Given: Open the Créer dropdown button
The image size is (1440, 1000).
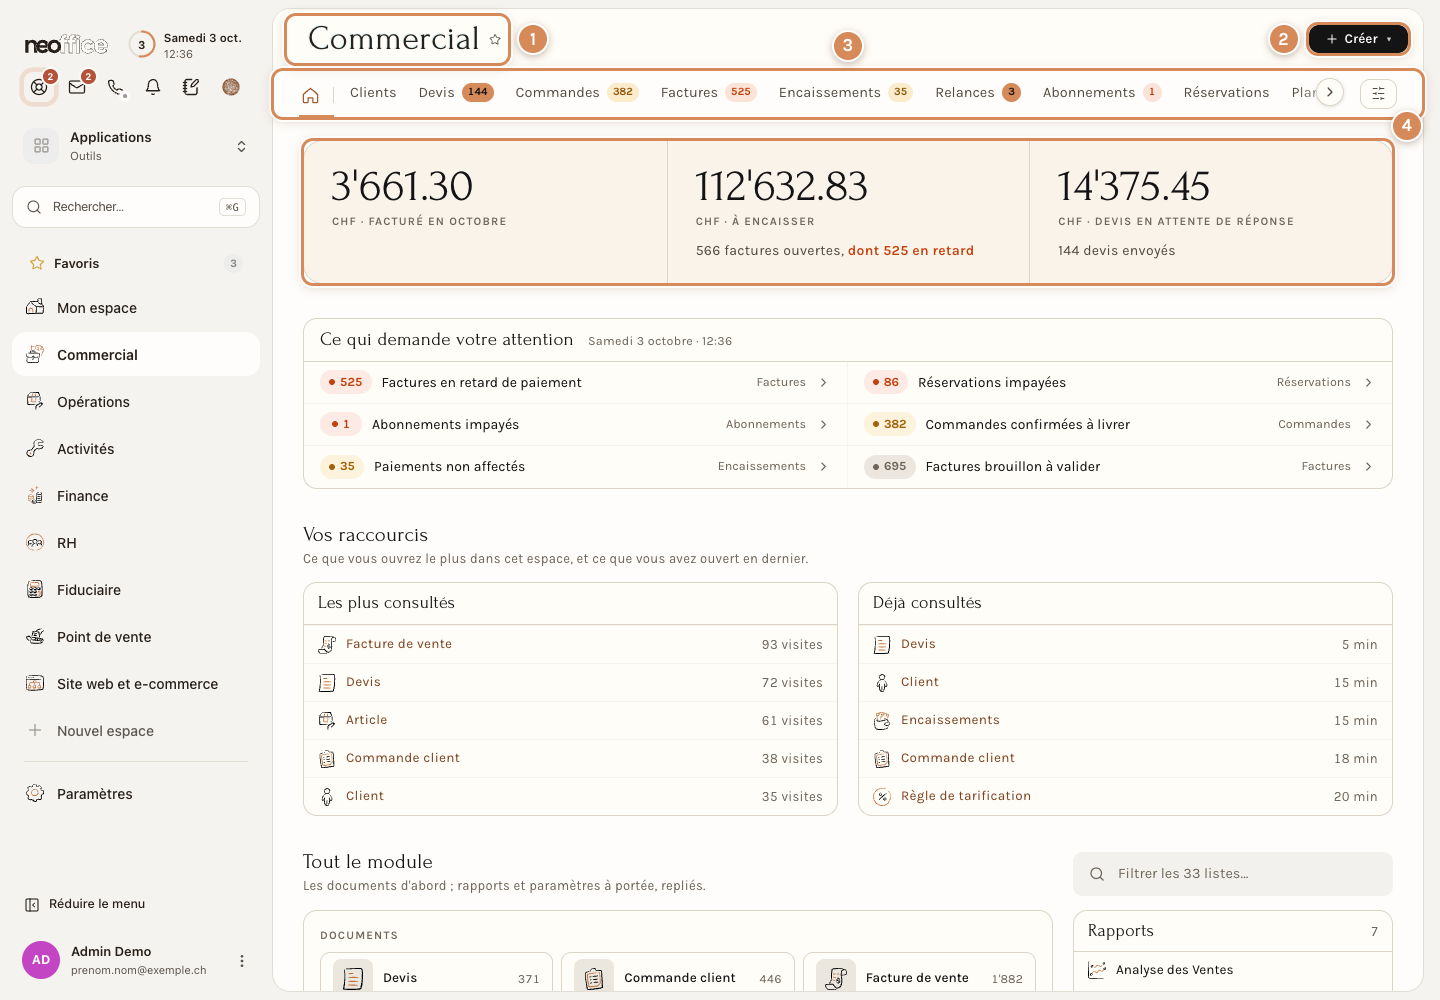Looking at the screenshot, I should pos(1358,39).
